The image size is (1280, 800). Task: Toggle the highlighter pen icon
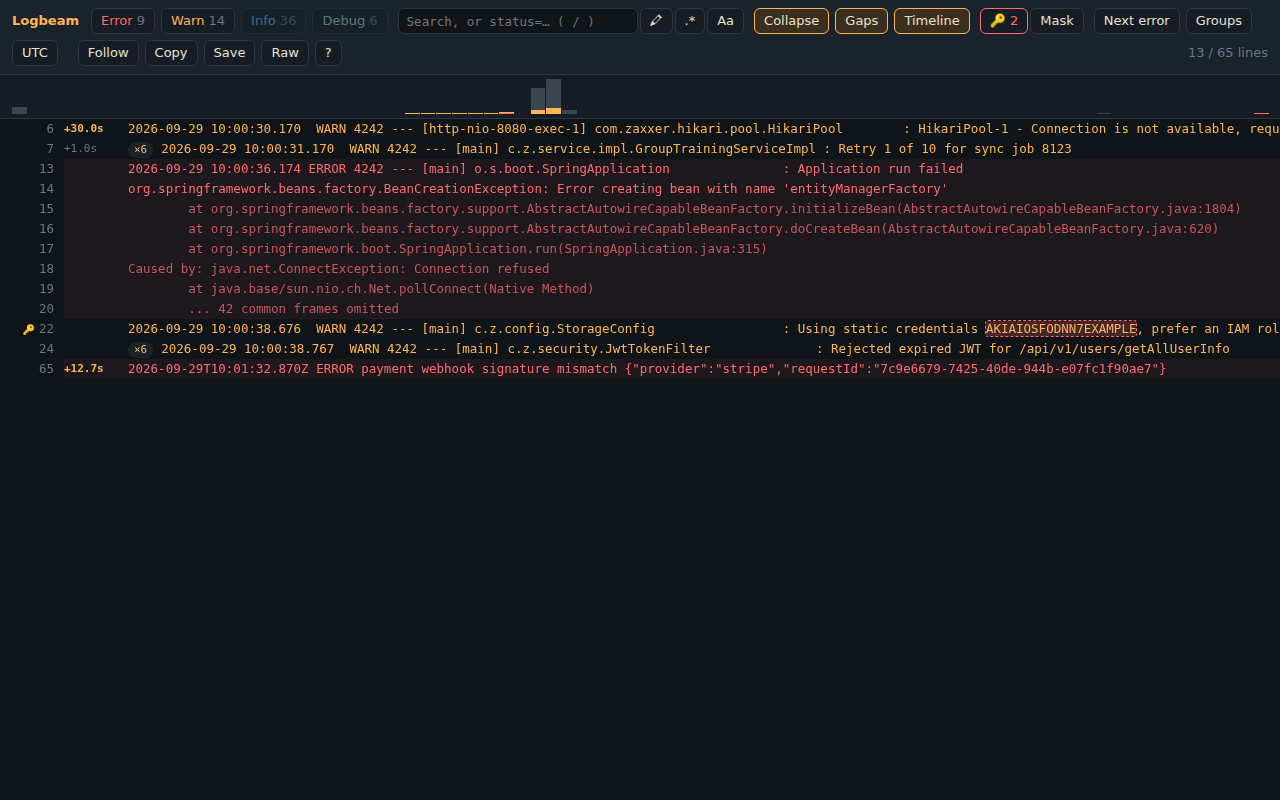[x=656, y=21]
